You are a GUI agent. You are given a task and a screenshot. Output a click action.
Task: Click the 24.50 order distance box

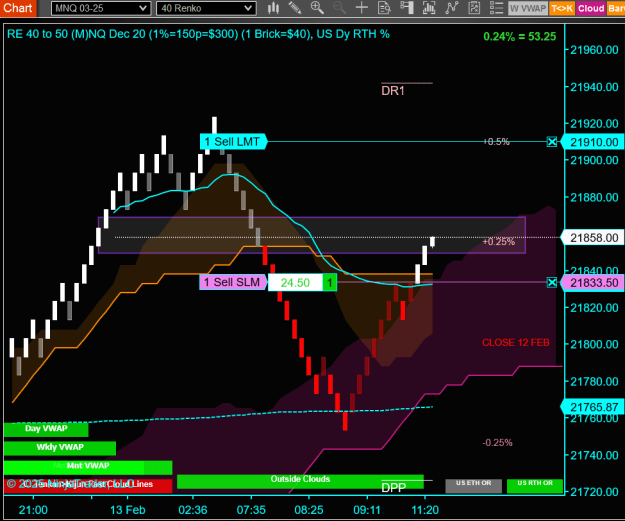click(295, 283)
